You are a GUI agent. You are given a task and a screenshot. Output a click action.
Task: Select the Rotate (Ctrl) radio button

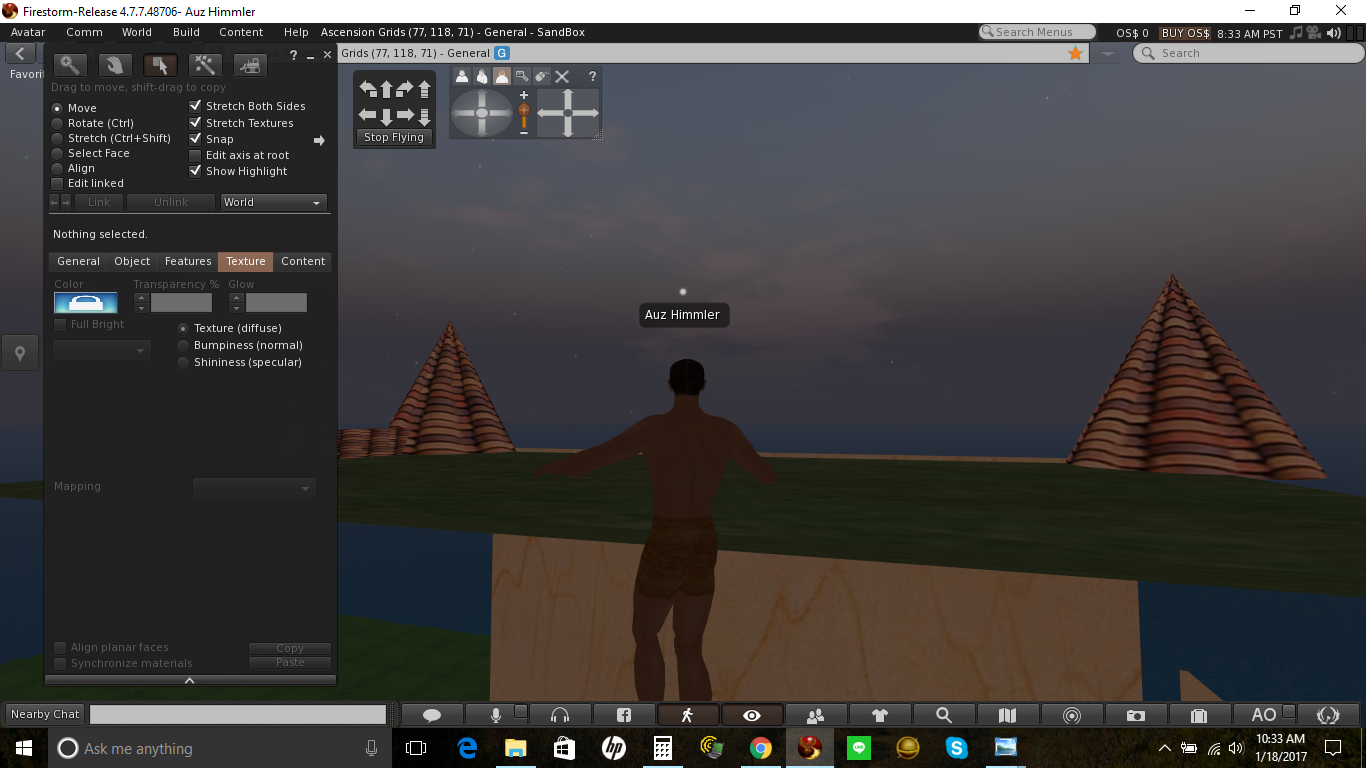[57, 123]
